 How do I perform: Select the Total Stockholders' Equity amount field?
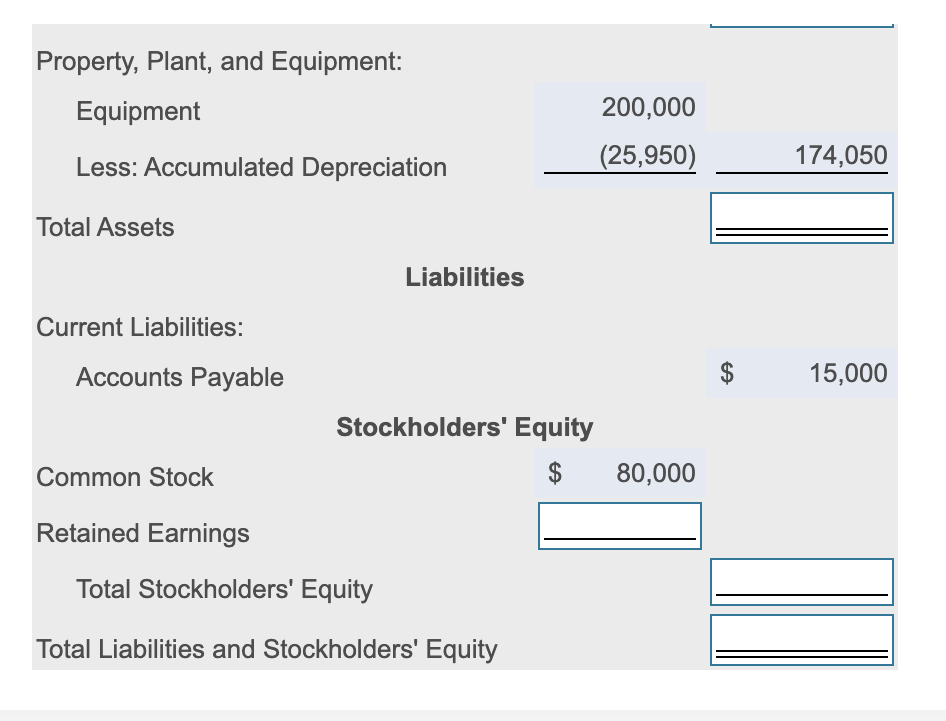pos(801,582)
